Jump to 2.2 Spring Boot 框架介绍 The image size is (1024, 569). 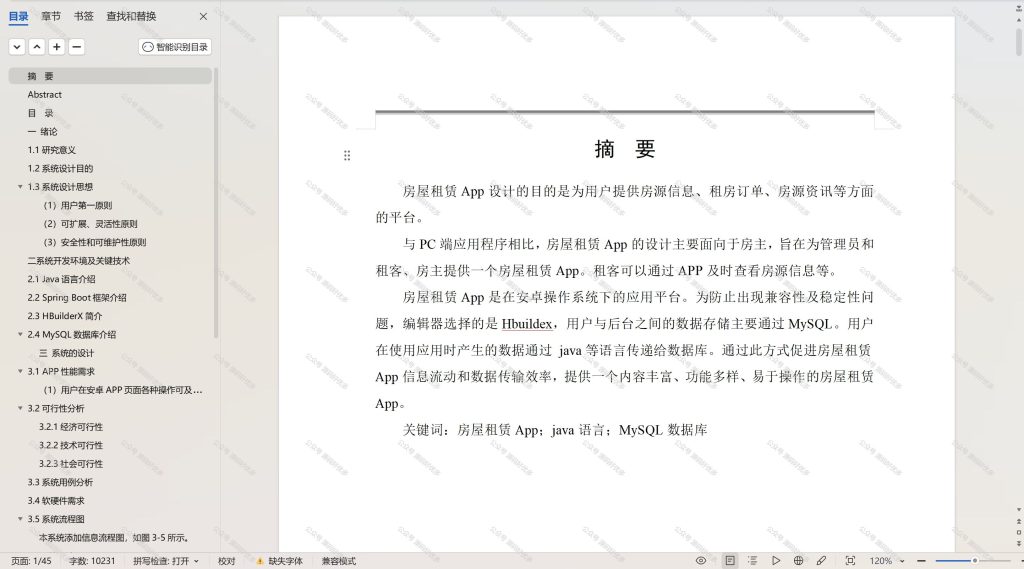(x=77, y=298)
